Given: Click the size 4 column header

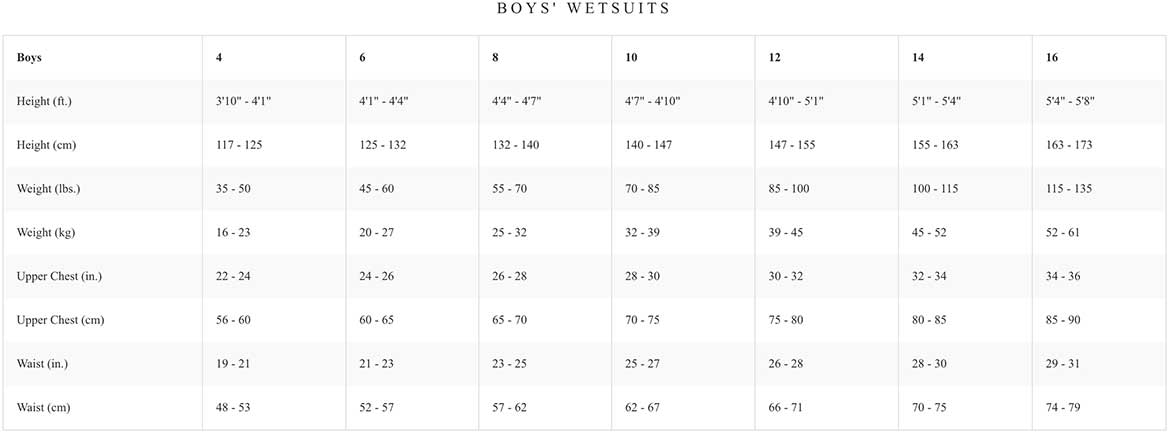Looking at the screenshot, I should (x=219, y=57).
